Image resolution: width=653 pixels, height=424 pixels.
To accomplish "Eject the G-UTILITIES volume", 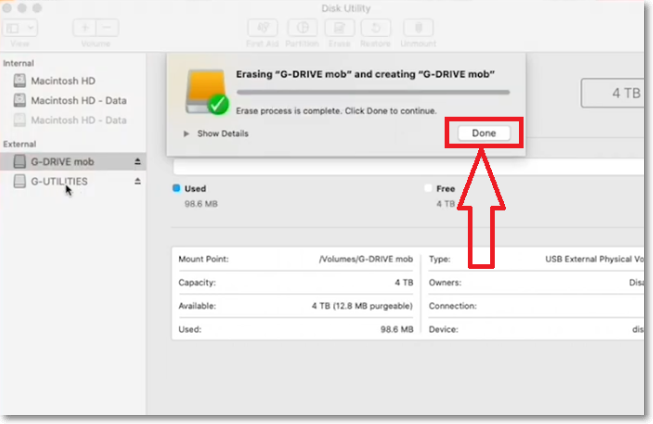I will pyautogui.click(x=137, y=182).
